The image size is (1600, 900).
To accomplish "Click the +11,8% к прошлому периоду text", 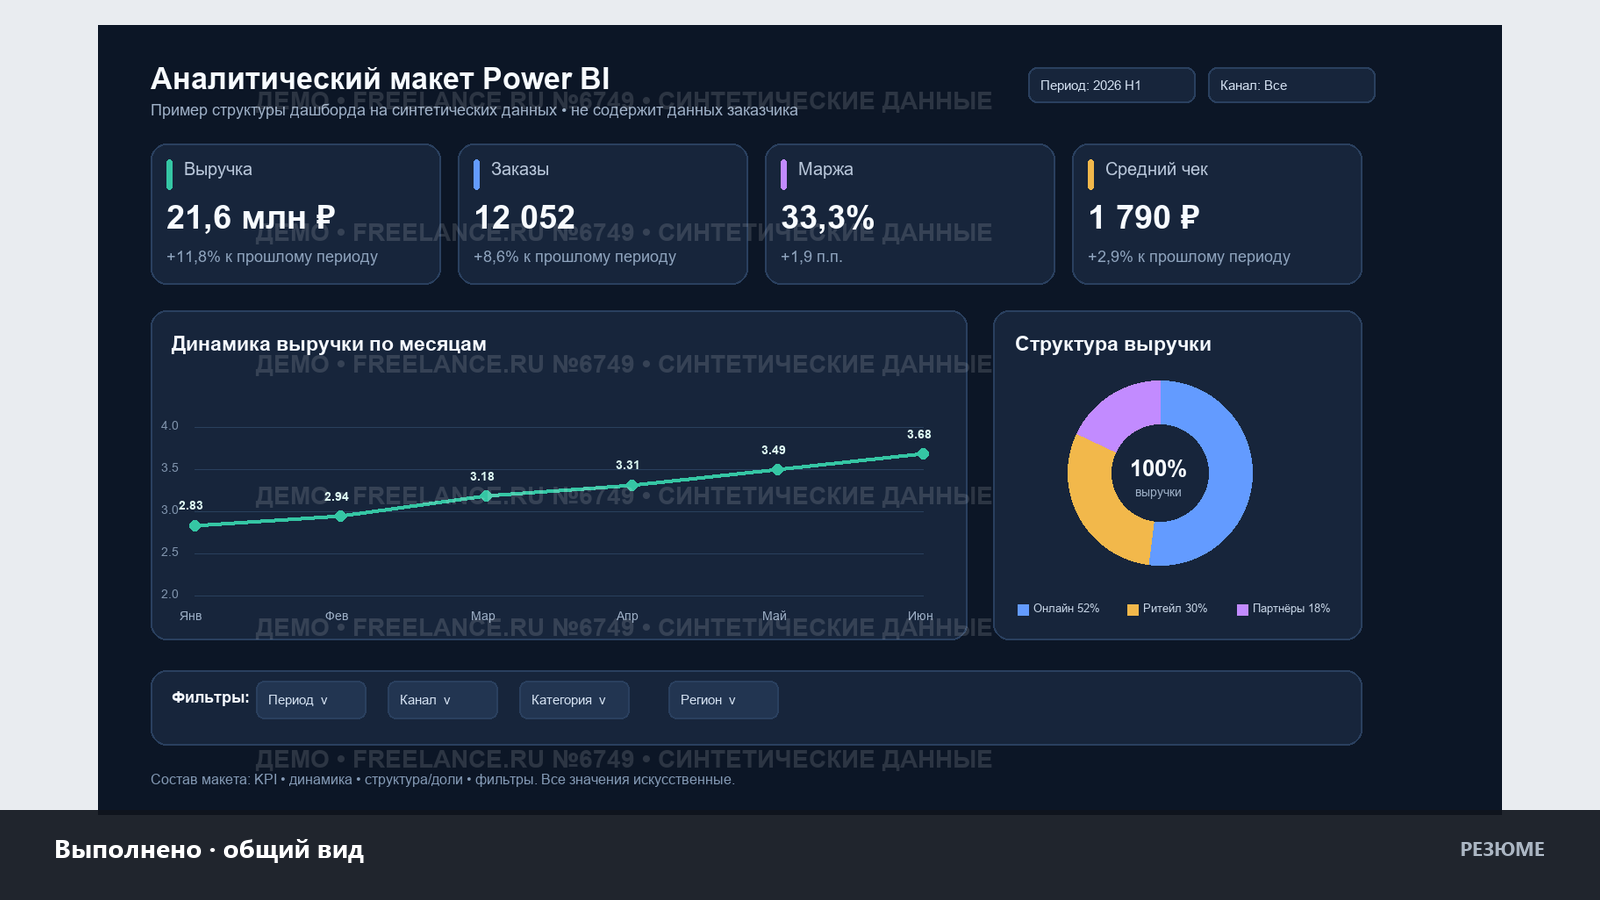I will tap(272, 257).
